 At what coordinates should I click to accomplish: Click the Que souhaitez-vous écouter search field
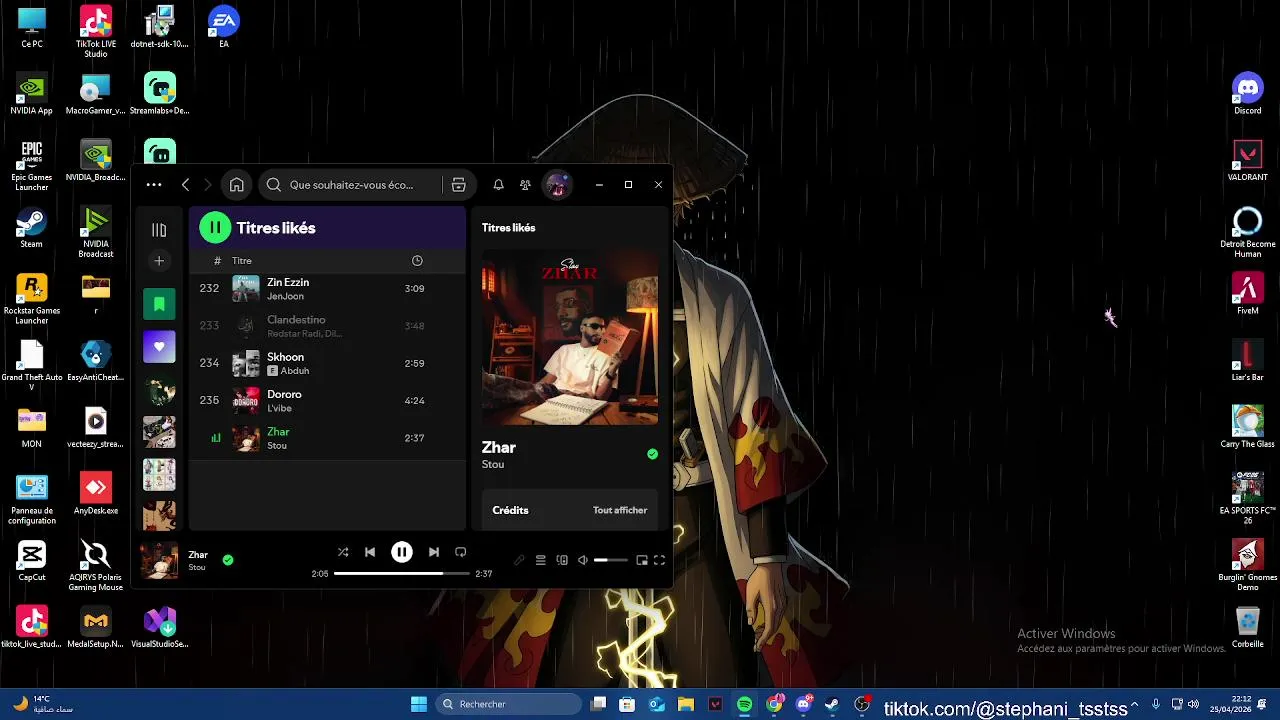point(350,185)
